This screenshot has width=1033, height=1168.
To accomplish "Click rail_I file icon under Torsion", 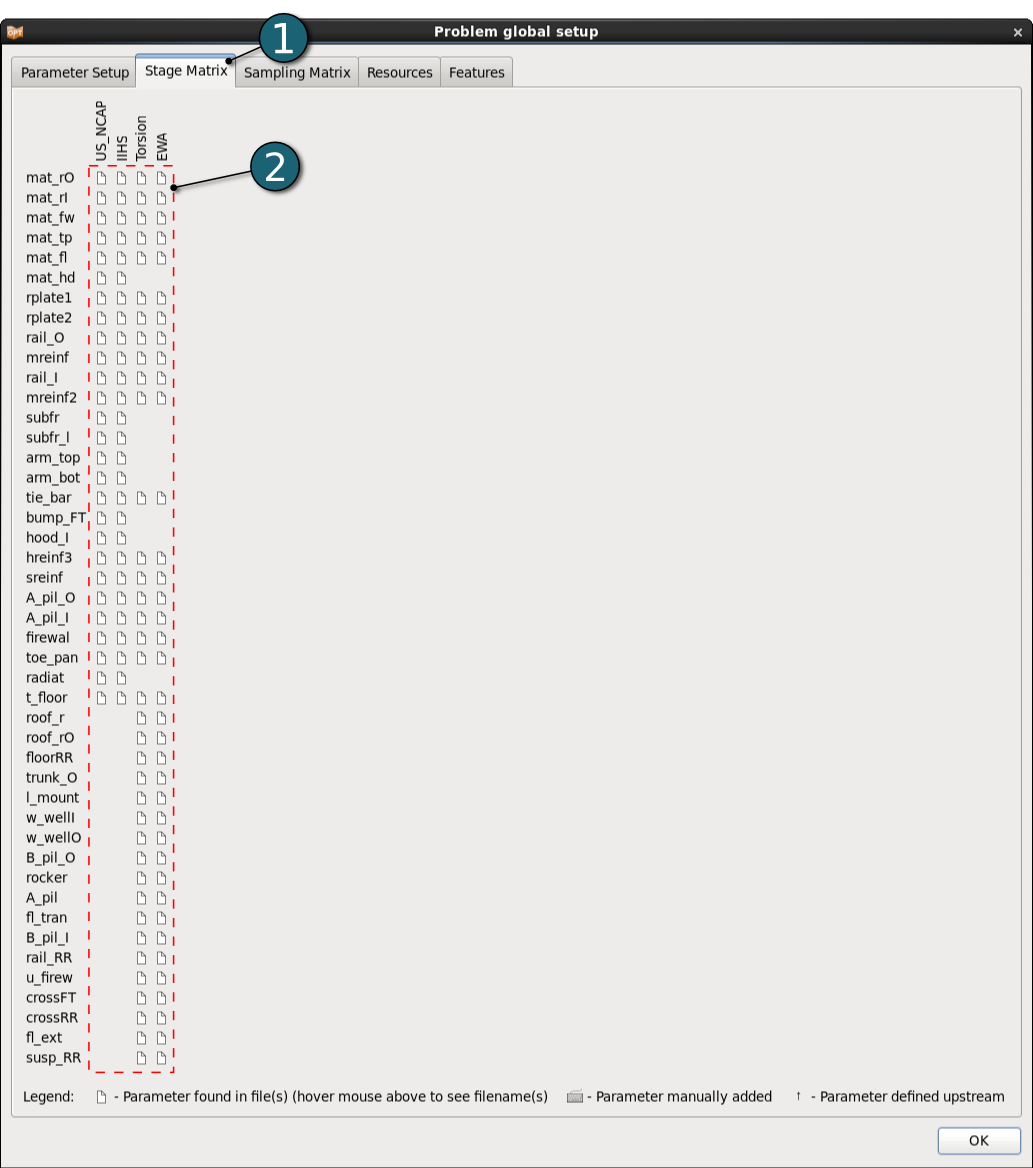I will point(142,378).
